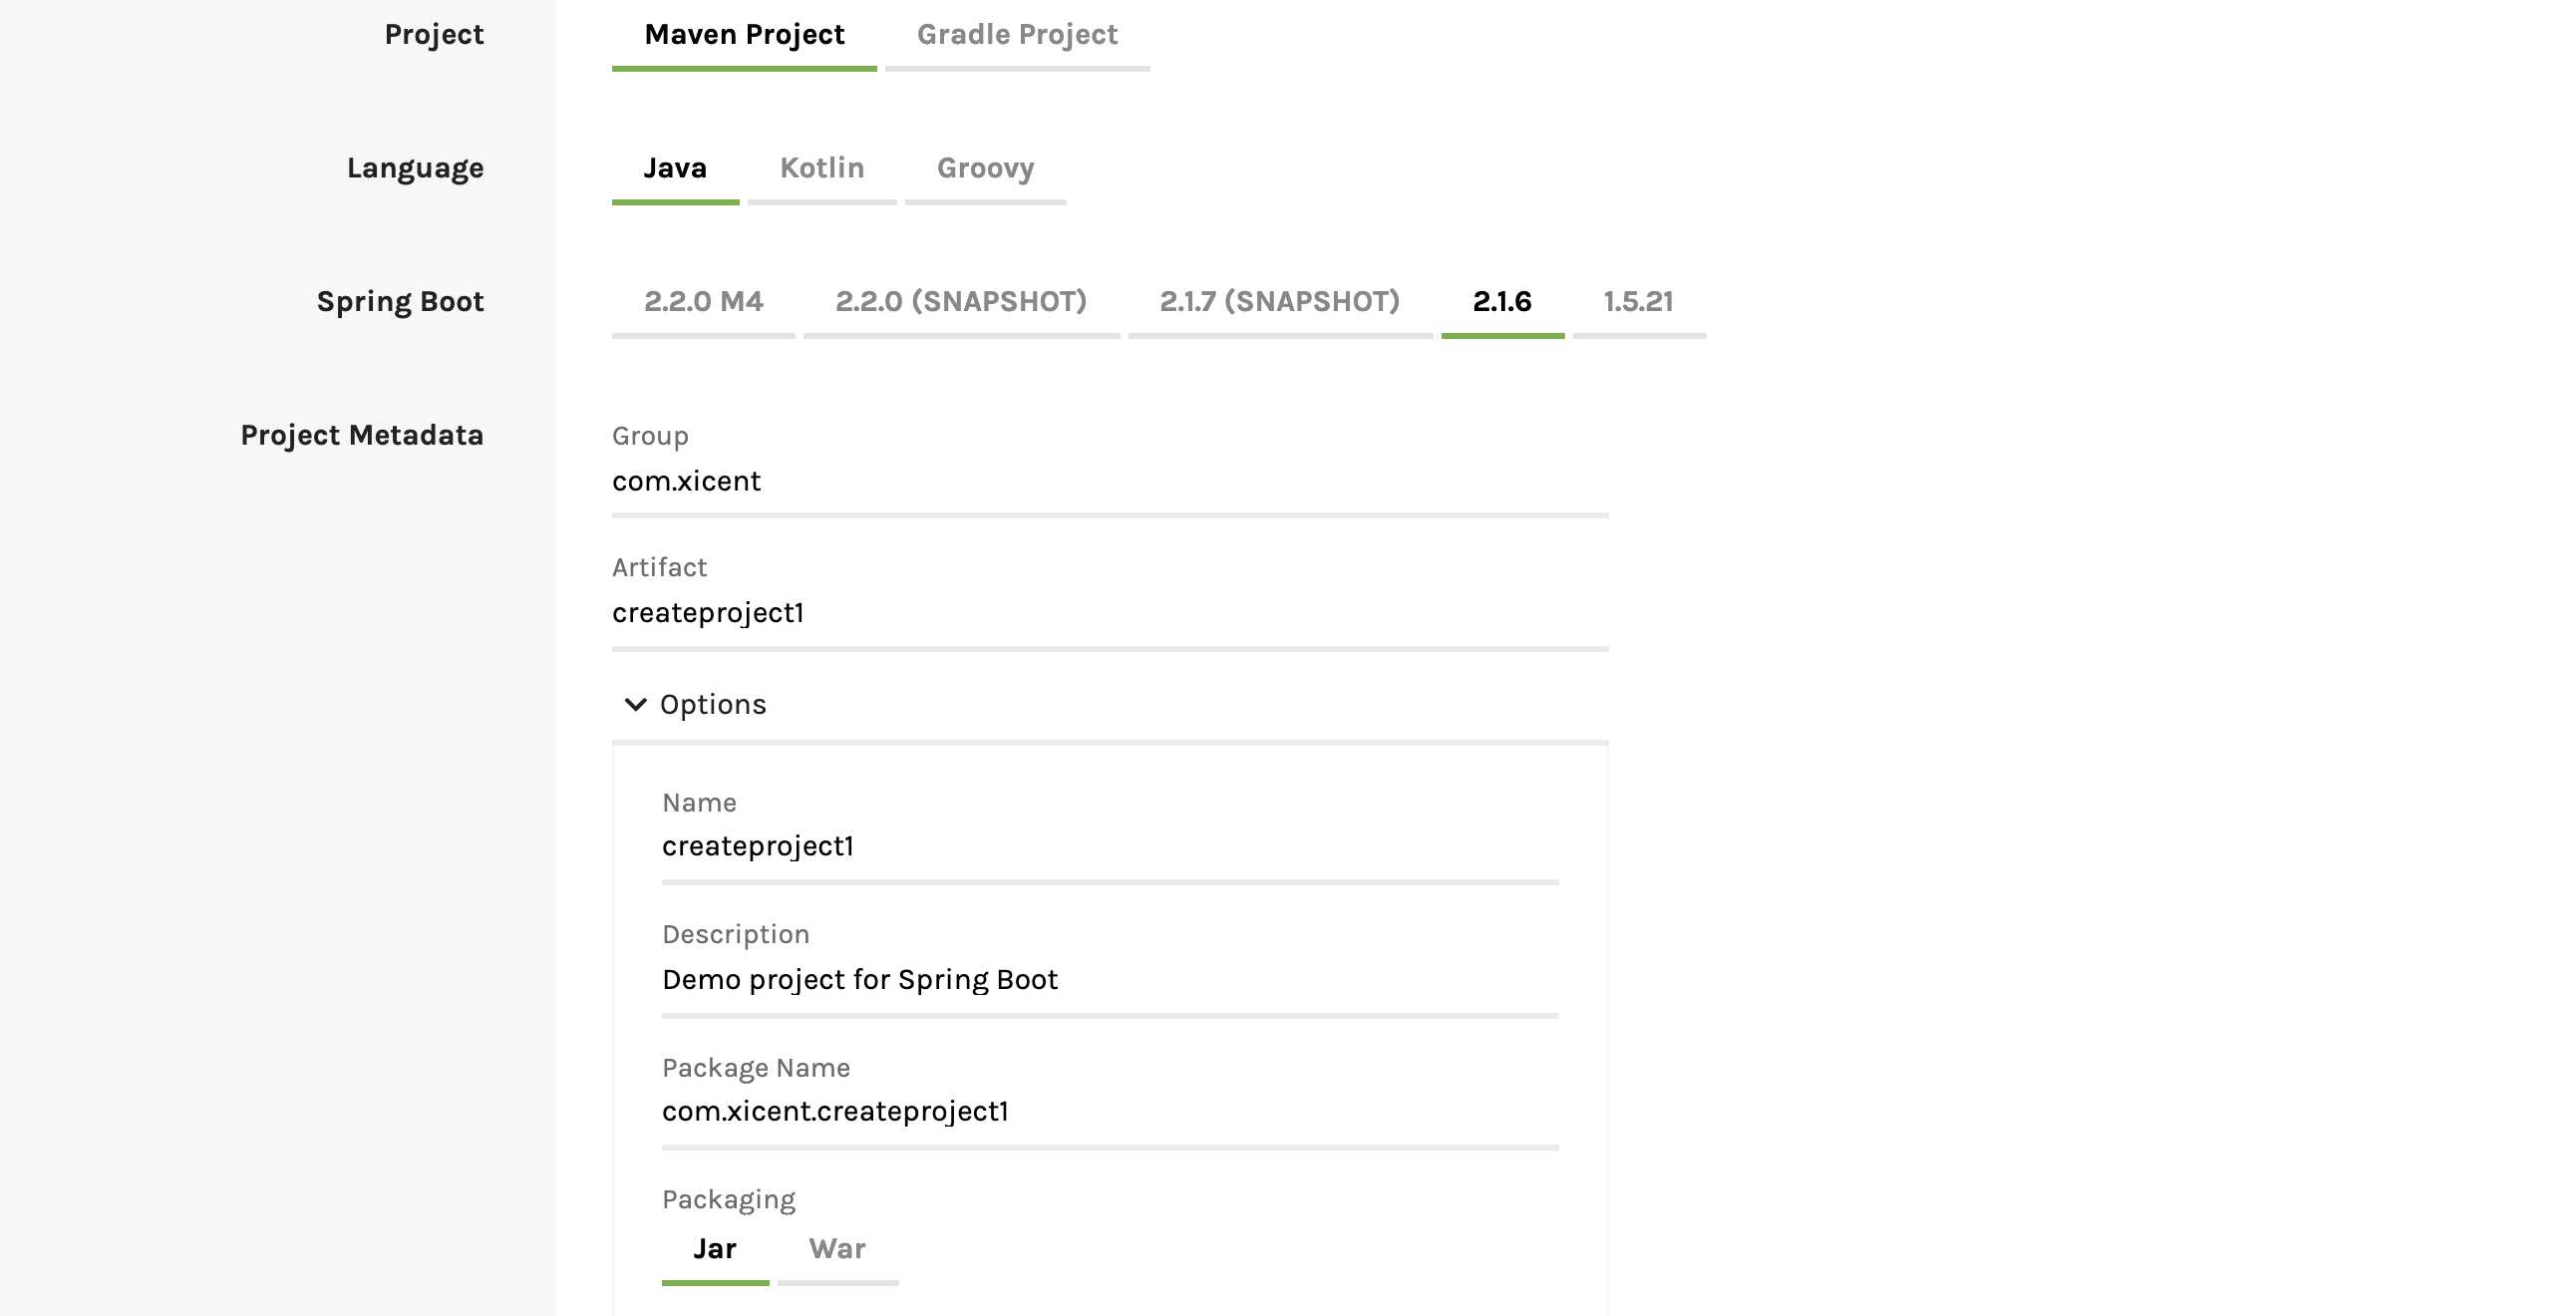Image resolution: width=2576 pixels, height=1316 pixels.
Task: Choose Java as the language
Action: pyautogui.click(x=675, y=168)
